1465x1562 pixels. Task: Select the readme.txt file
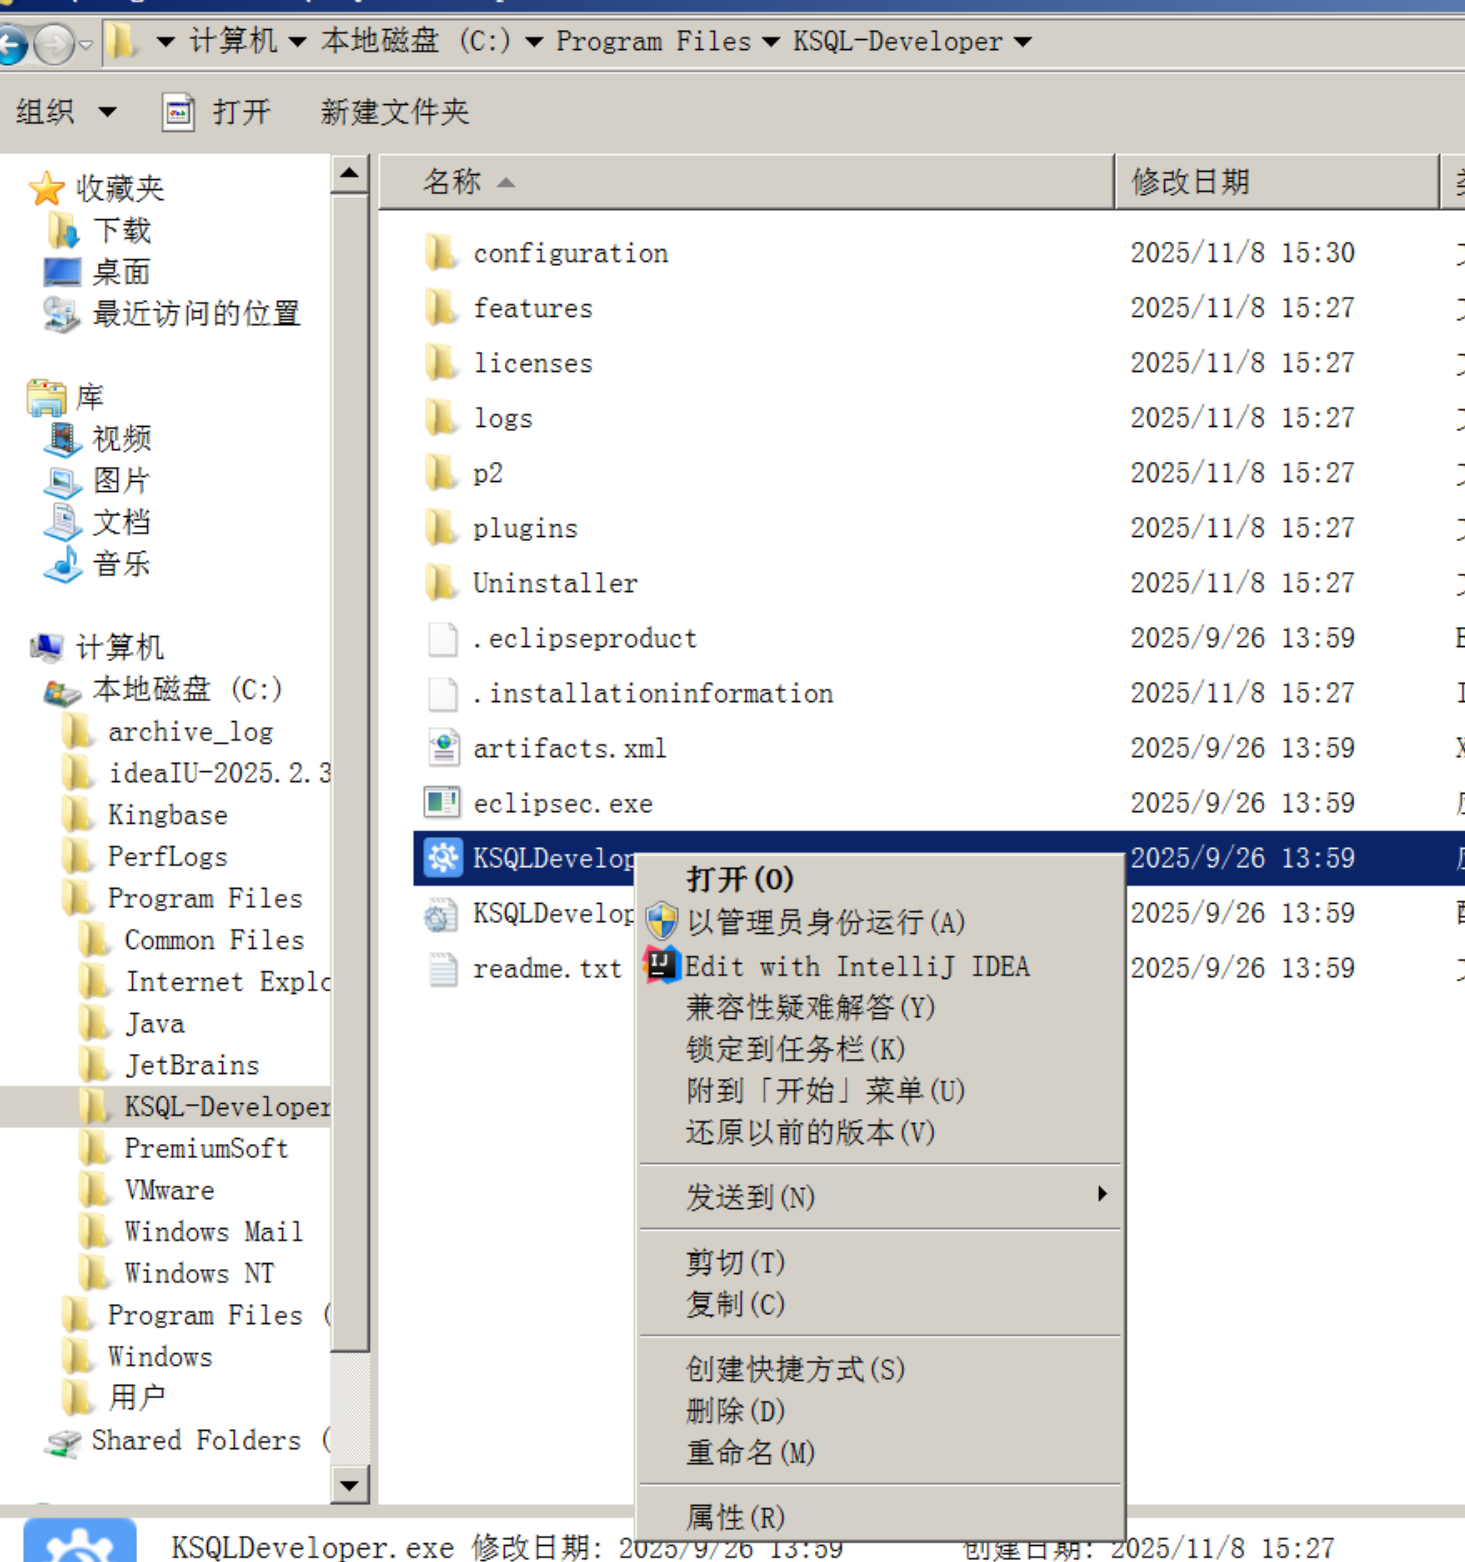[546, 967]
